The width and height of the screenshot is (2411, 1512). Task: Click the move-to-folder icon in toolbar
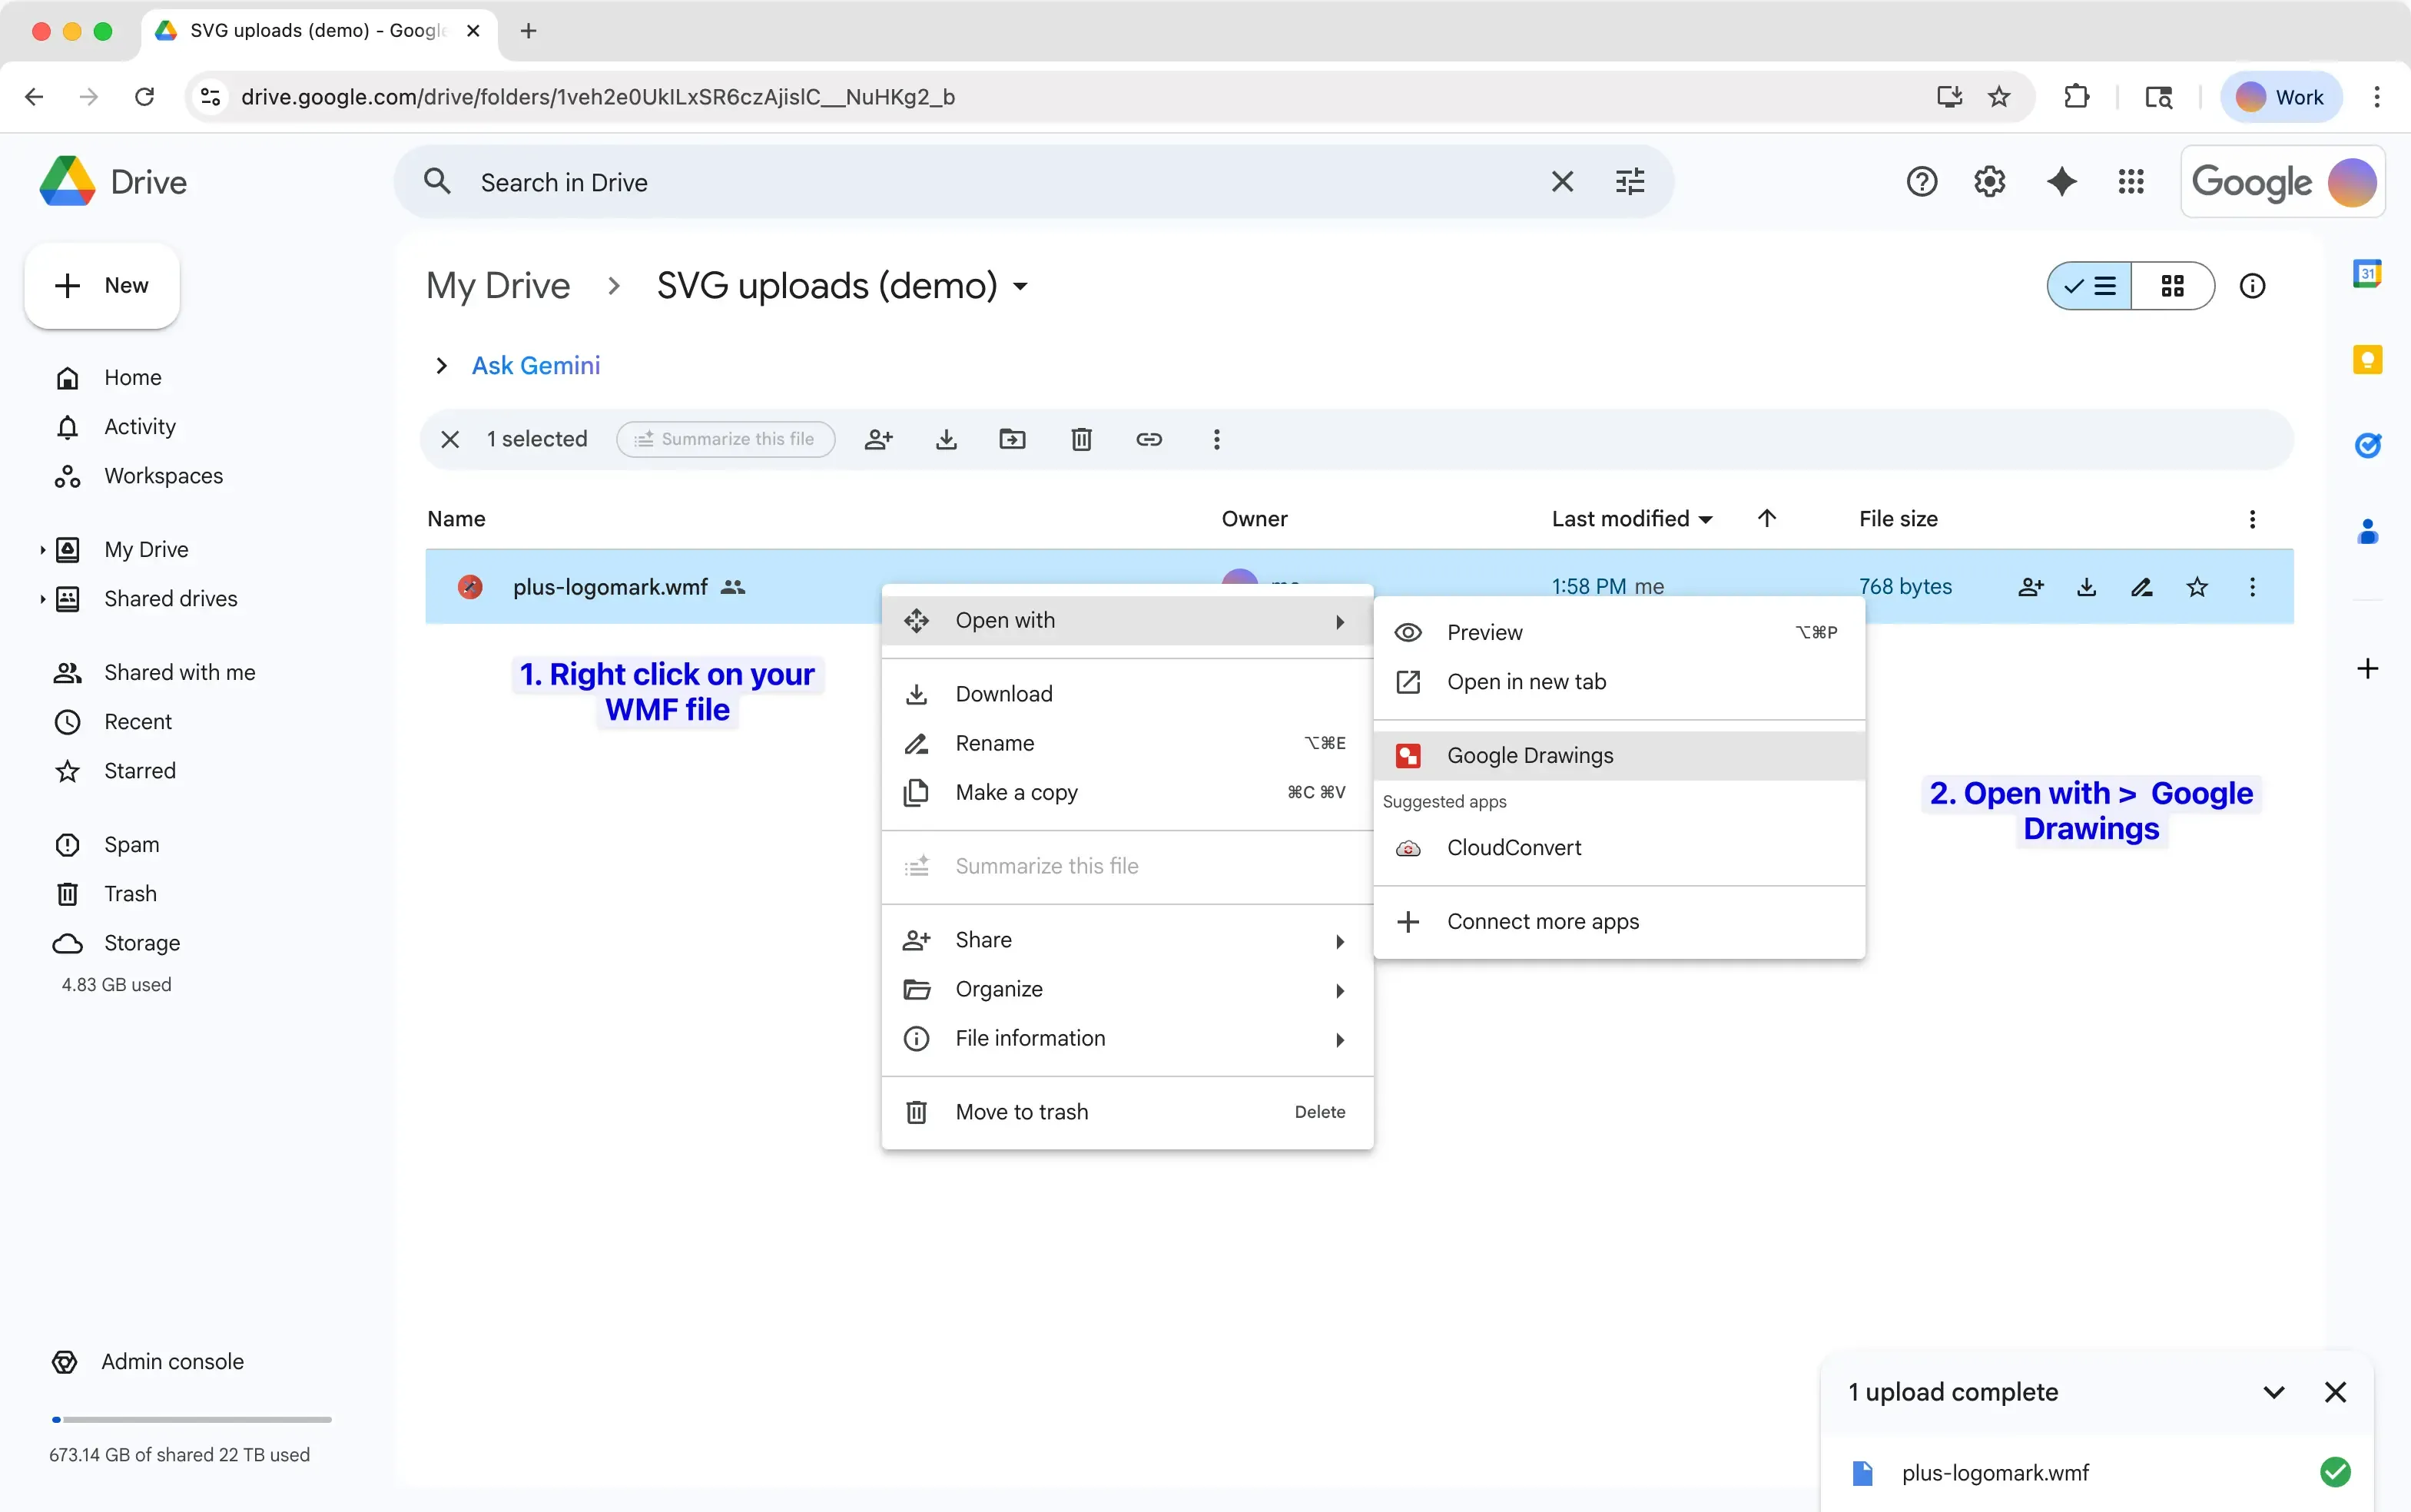pos(1013,439)
